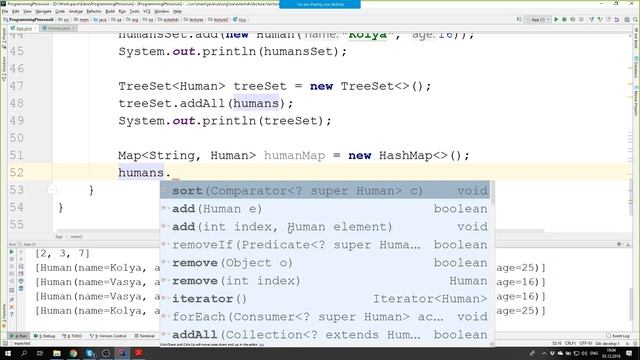Place cursor on line 52 after humans.
This screenshot has height=360, width=640.
pyautogui.click(x=171, y=173)
